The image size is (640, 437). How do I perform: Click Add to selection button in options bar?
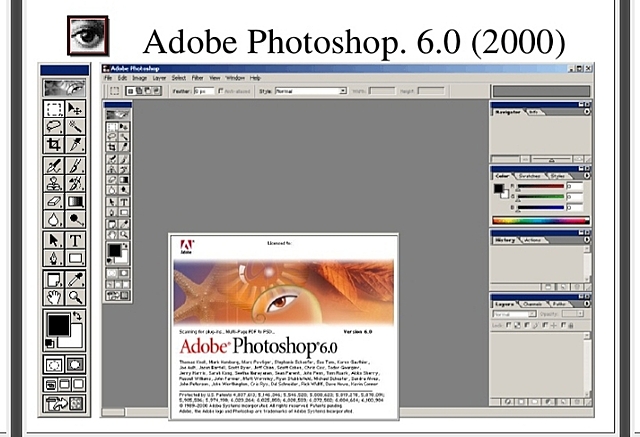pyautogui.click(x=140, y=91)
